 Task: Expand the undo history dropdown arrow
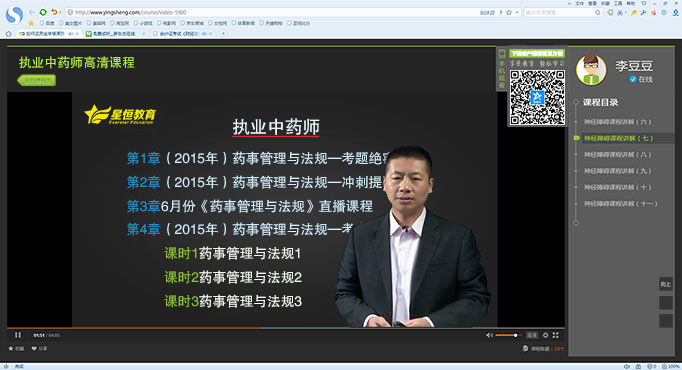[60, 12]
